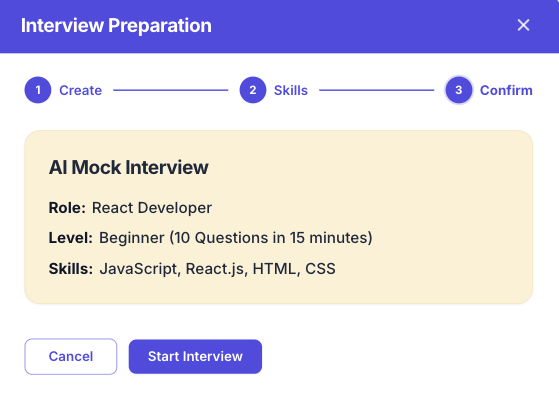Viewport: 559px width, 393px height.
Task: Click the Start Interview button
Action: (195, 356)
